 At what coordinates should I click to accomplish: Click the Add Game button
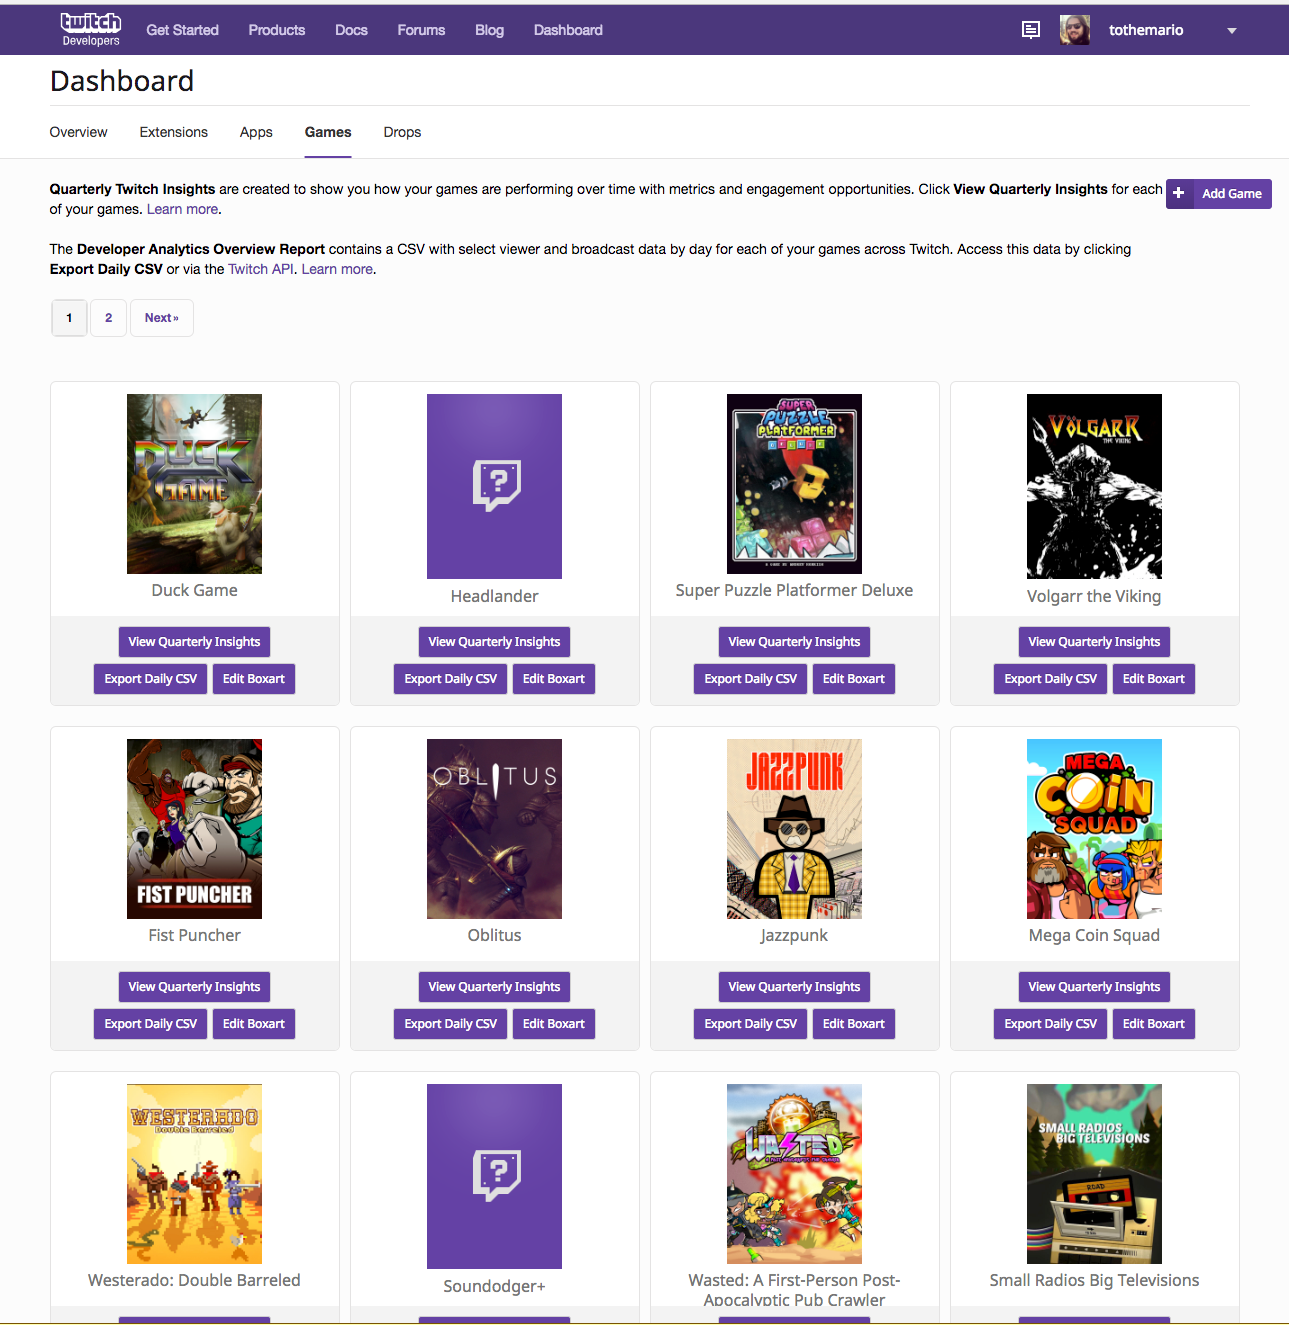coord(1219,194)
